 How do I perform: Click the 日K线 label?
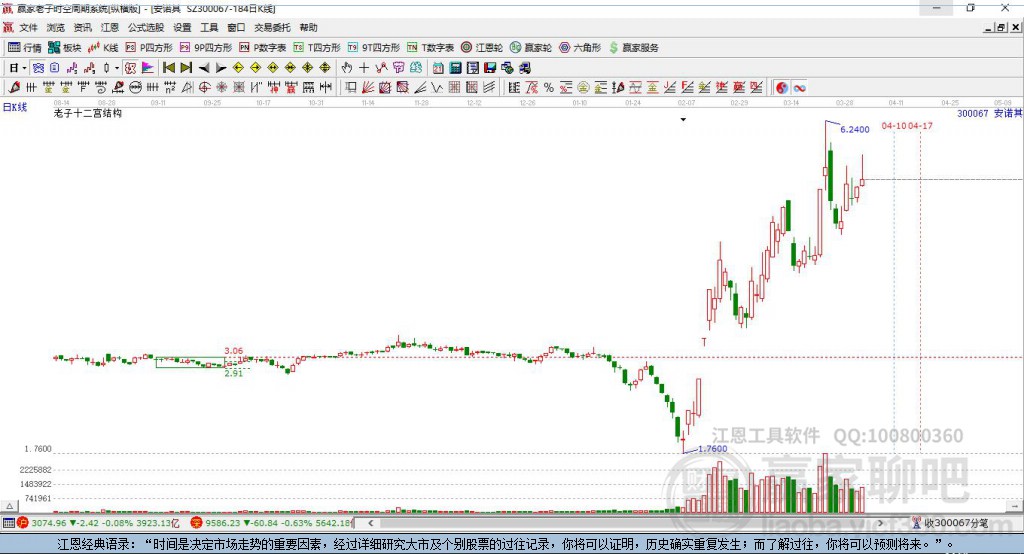(15, 107)
